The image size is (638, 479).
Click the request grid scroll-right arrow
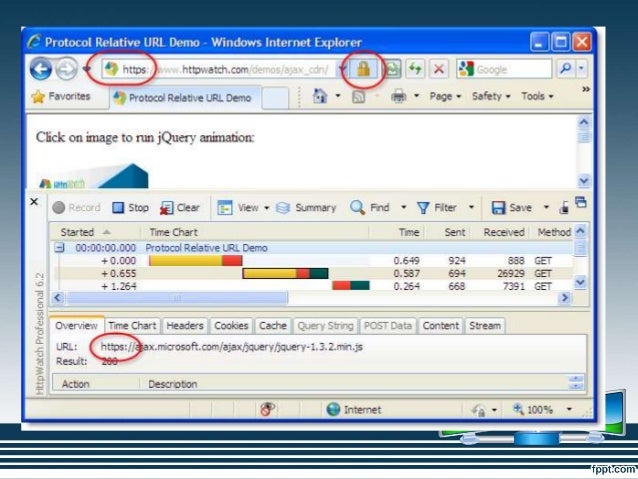(x=565, y=298)
